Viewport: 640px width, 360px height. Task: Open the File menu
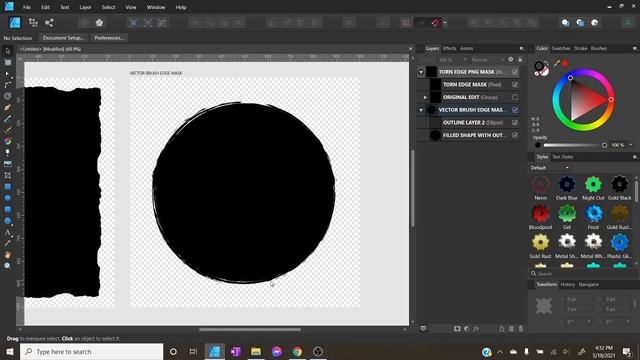pos(27,7)
